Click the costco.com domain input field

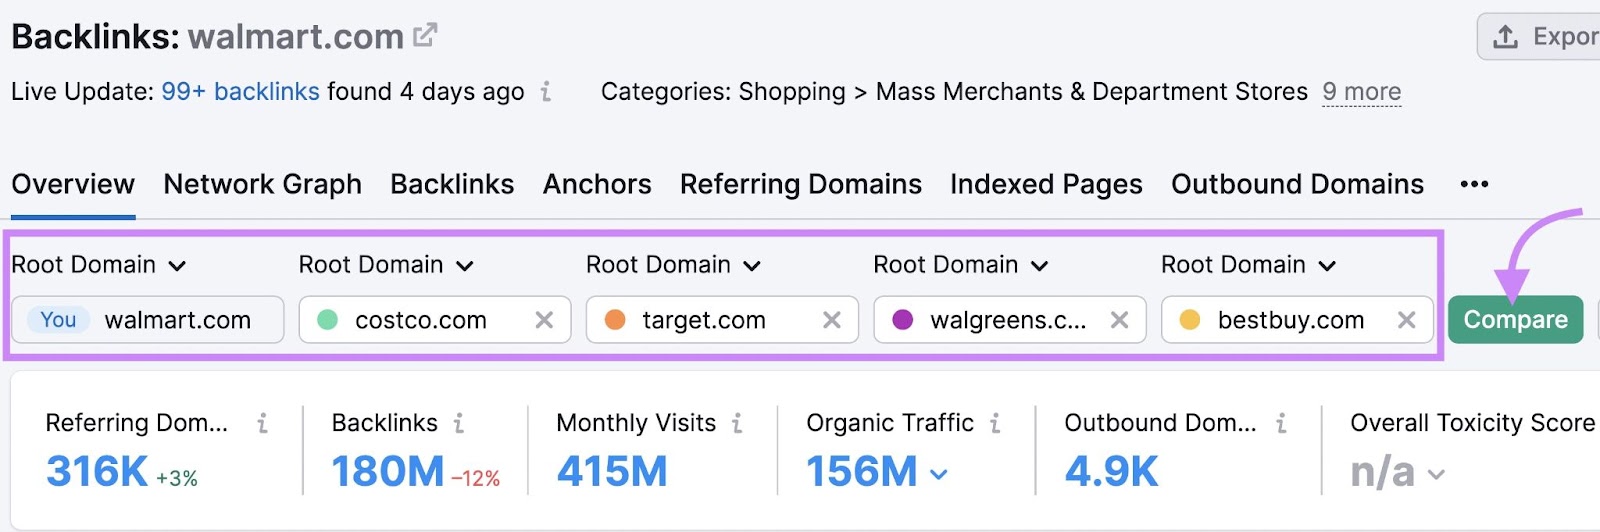point(435,320)
